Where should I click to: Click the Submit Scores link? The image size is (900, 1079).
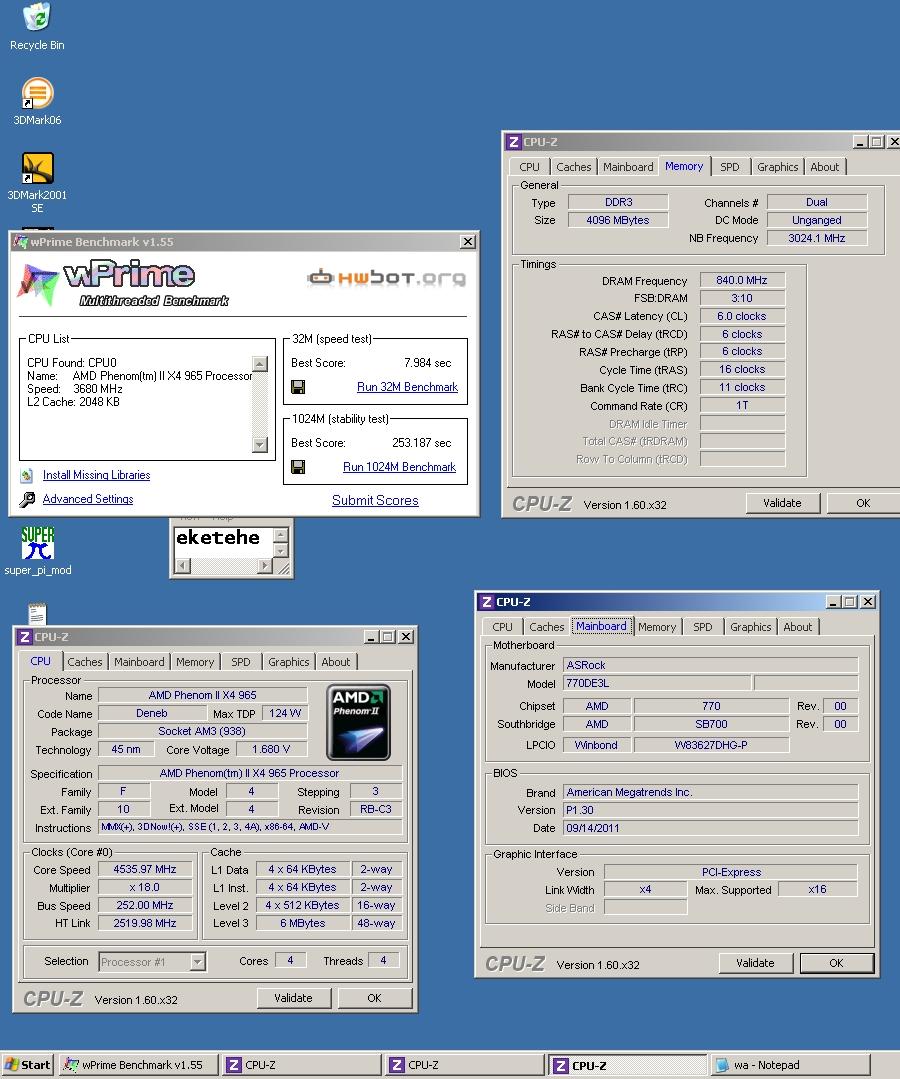(375, 500)
